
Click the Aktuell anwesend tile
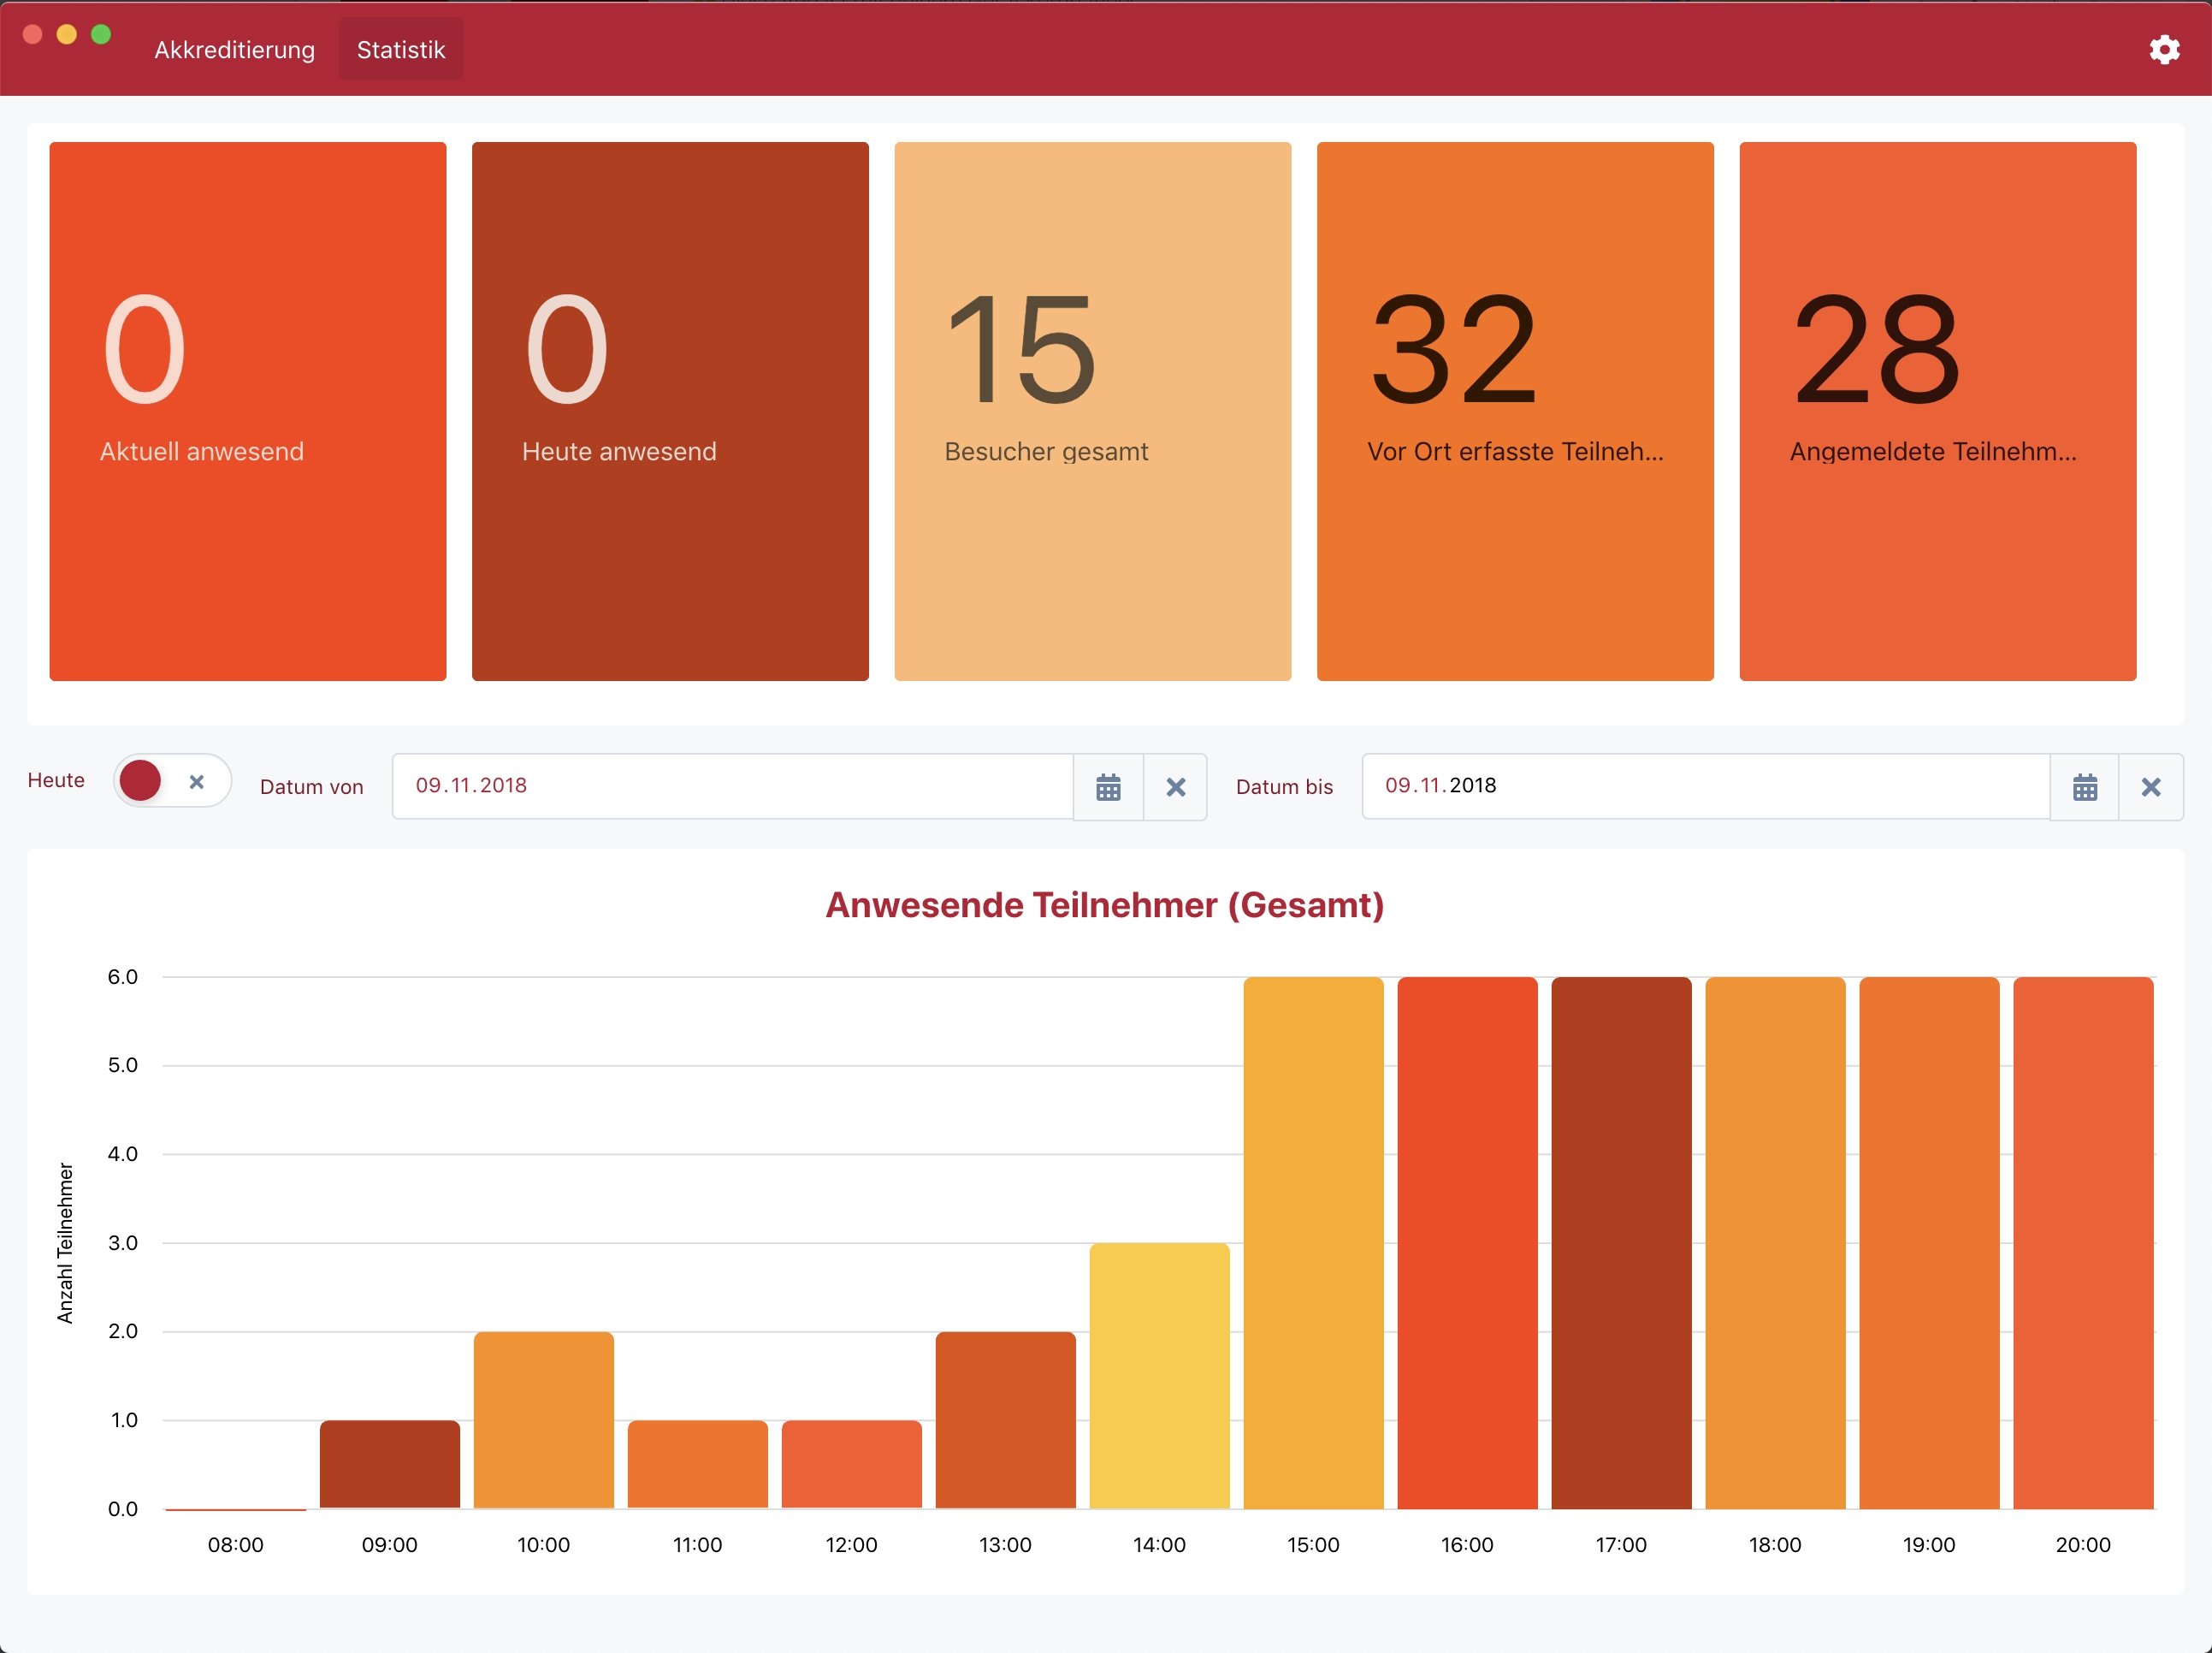click(248, 411)
